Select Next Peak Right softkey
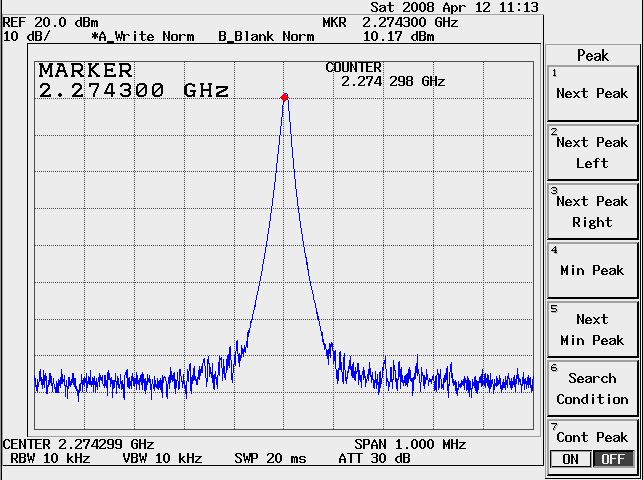 tap(592, 211)
